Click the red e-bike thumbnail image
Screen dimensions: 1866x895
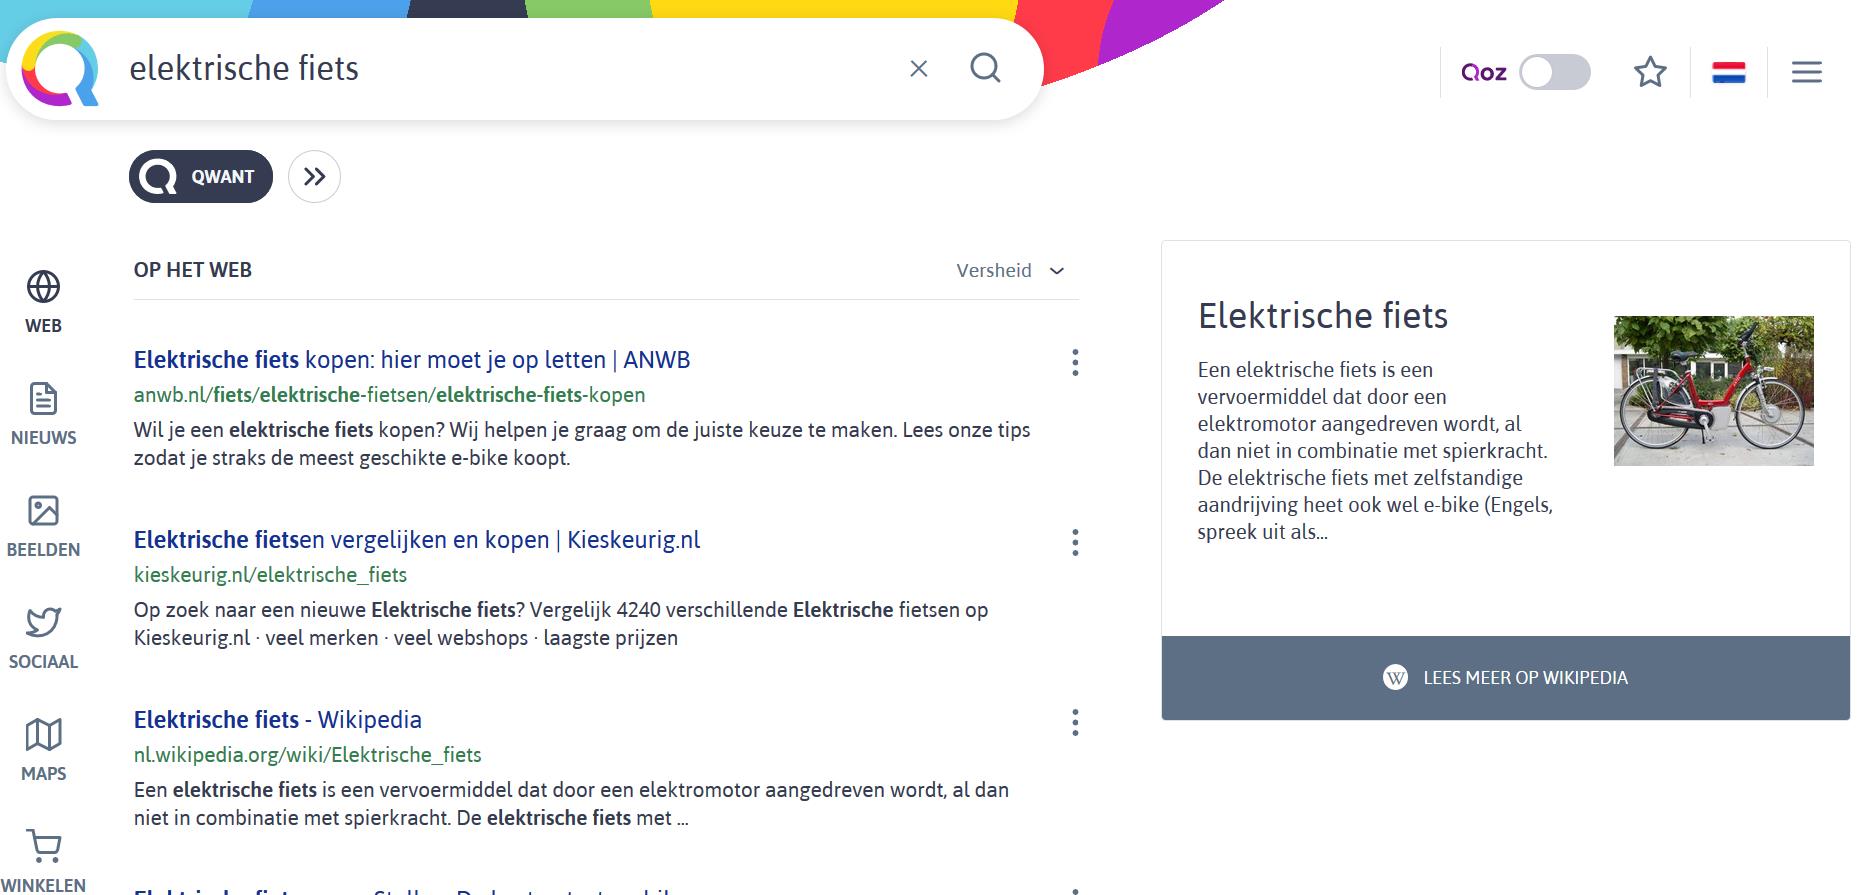(x=1713, y=391)
